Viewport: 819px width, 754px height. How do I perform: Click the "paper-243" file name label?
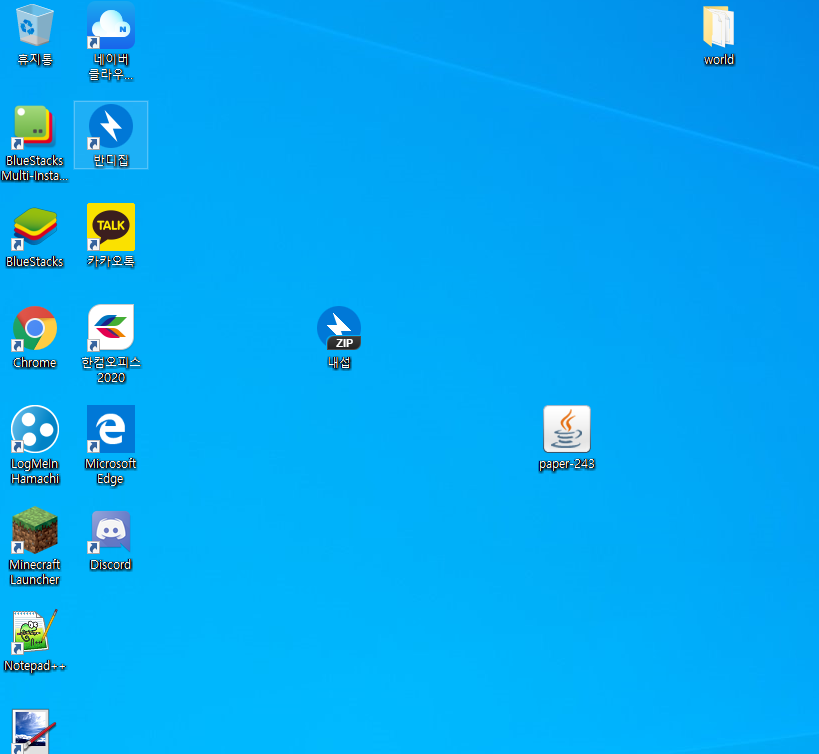coord(567,464)
